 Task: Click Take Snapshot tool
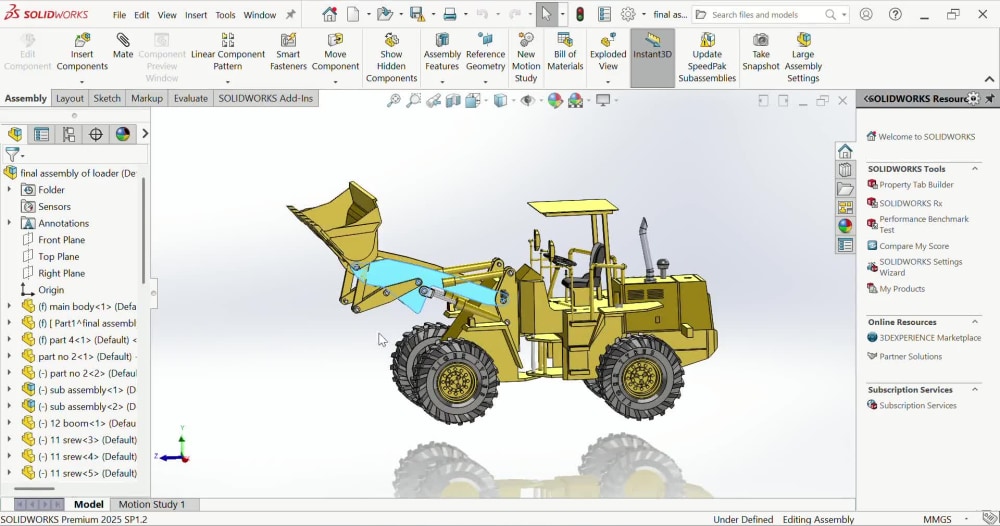point(761,52)
